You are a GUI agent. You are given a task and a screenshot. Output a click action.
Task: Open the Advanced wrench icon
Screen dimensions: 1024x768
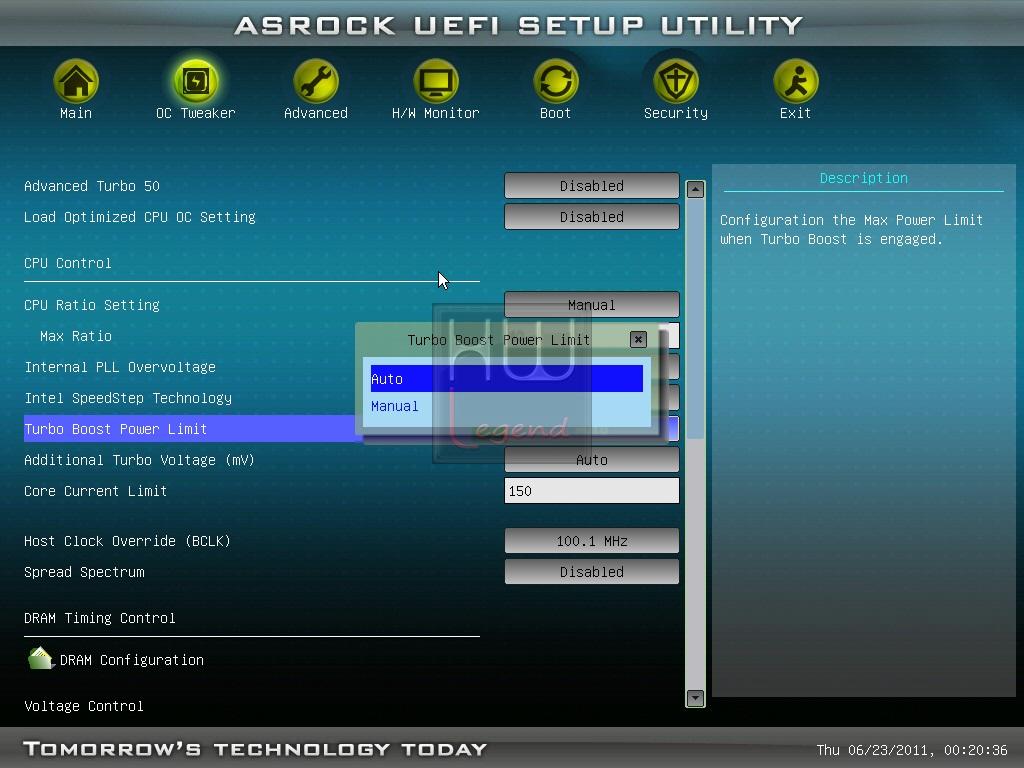[316, 81]
